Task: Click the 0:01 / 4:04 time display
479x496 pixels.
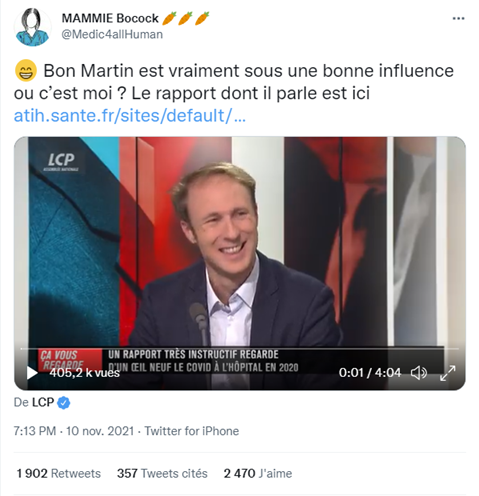Action: (x=370, y=373)
